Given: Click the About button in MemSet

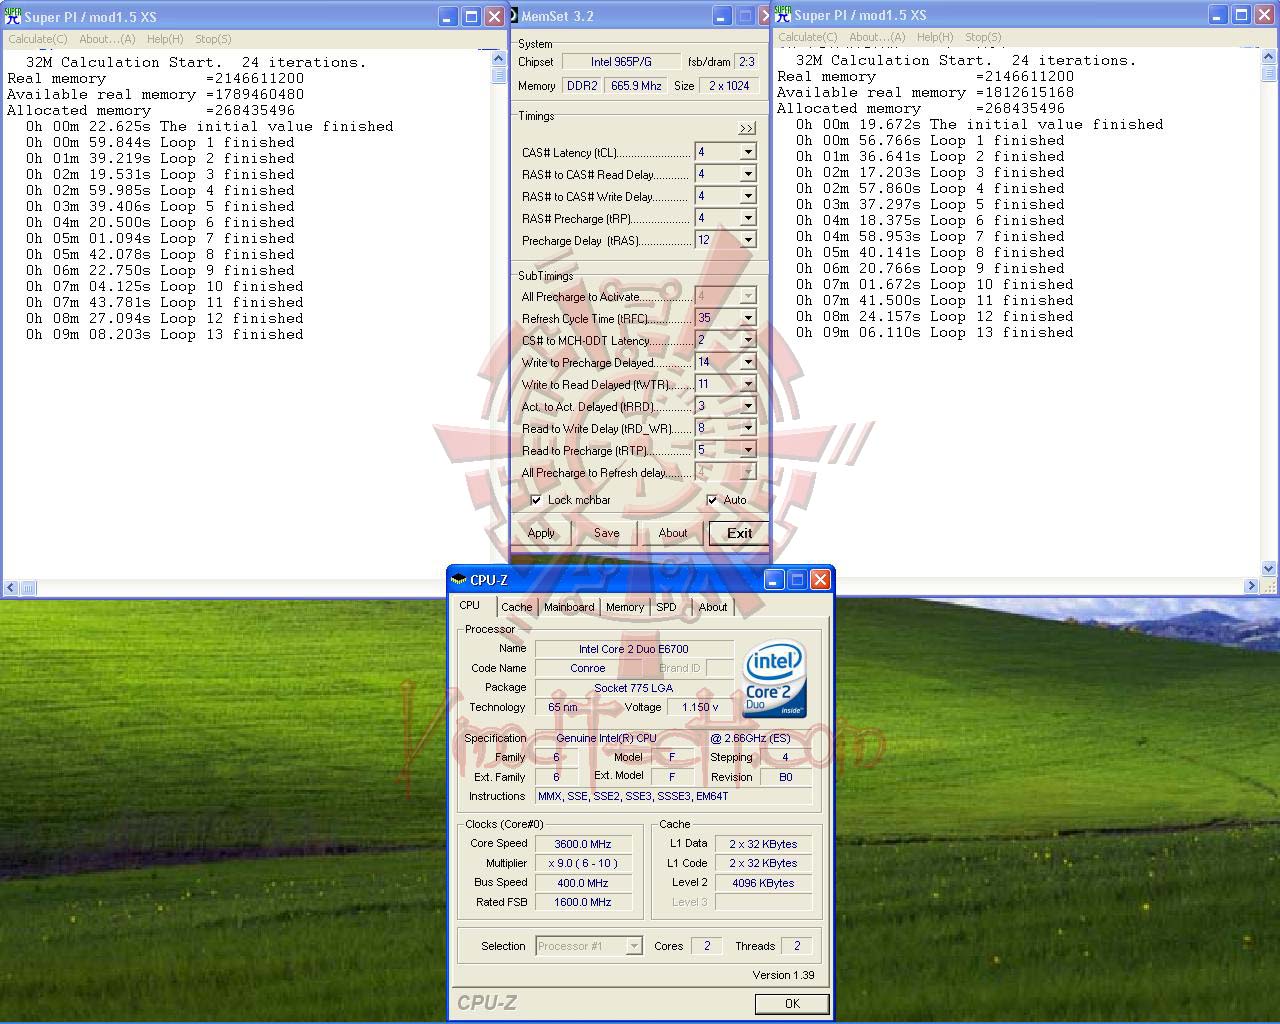Looking at the screenshot, I should 673,533.
